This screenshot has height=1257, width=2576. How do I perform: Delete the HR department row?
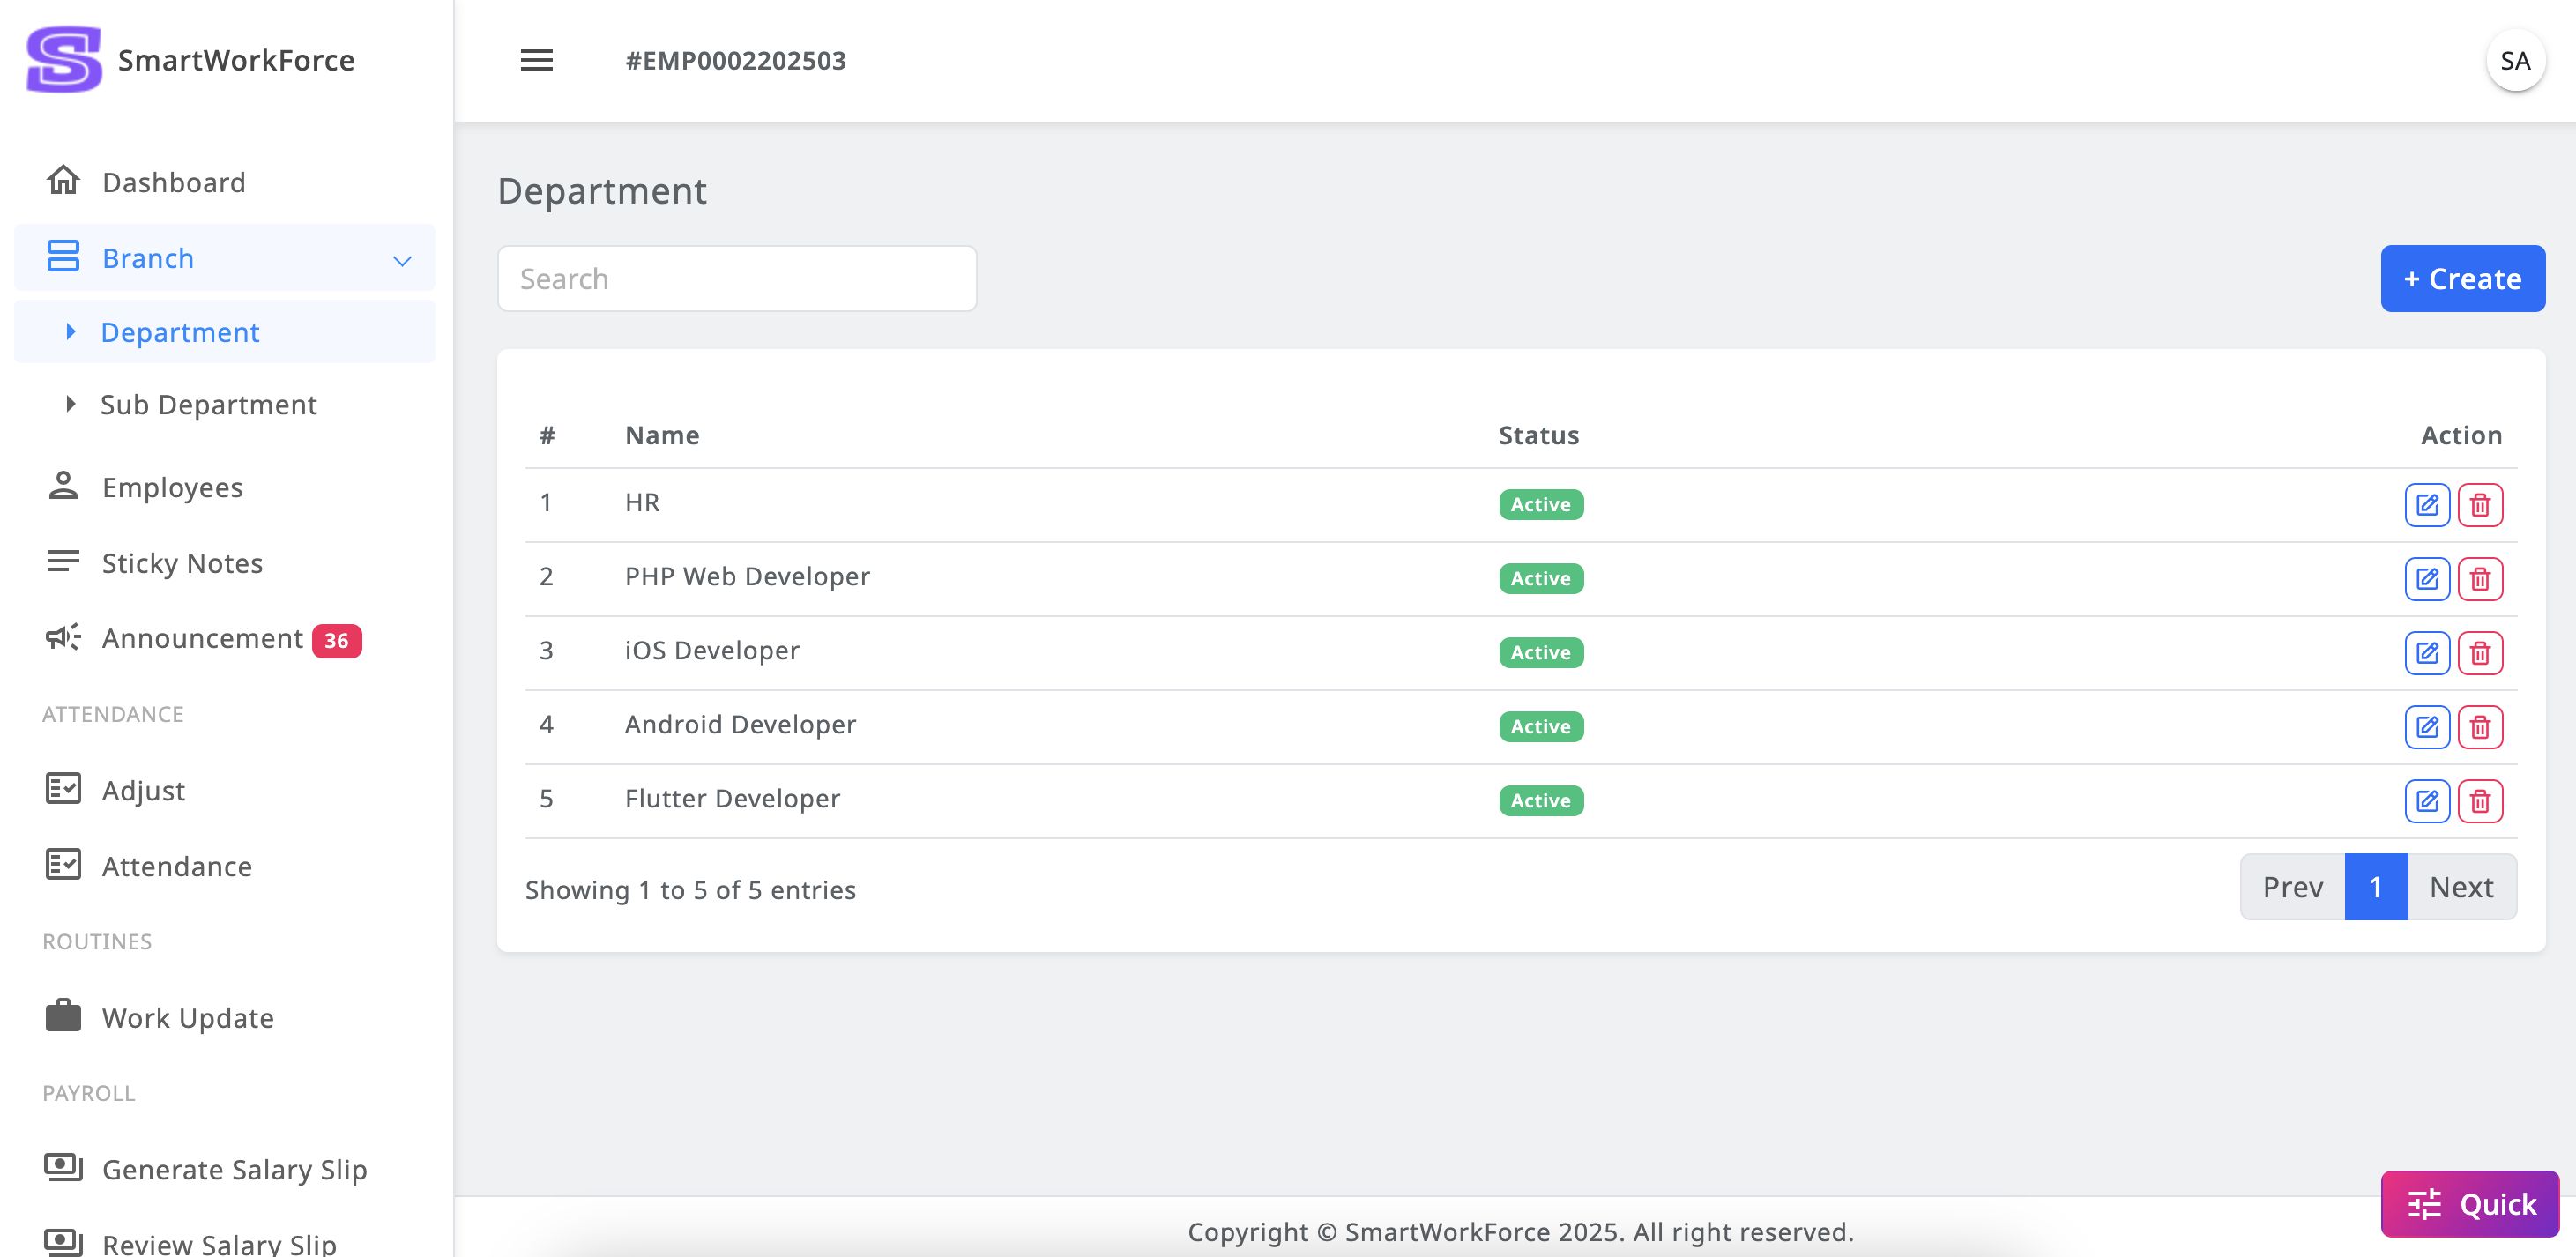click(x=2479, y=504)
